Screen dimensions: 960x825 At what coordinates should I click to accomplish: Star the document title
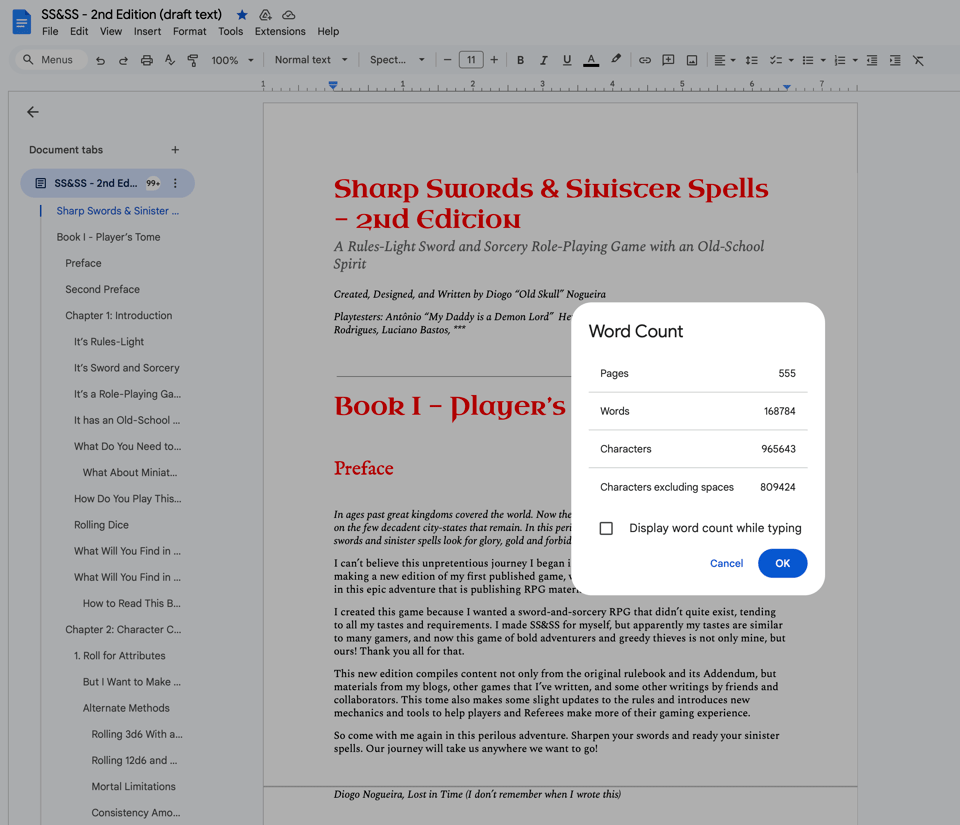pyautogui.click(x=242, y=15)
